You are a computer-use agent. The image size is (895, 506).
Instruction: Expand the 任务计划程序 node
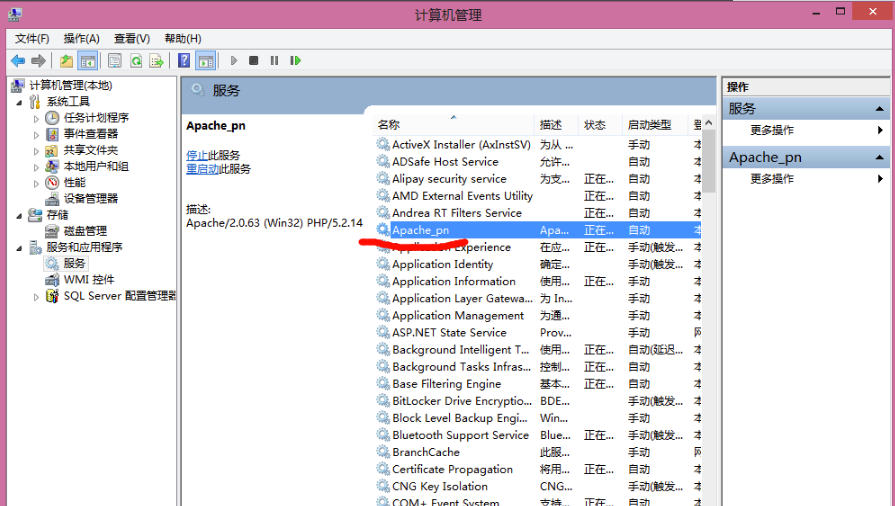[36, 119]
